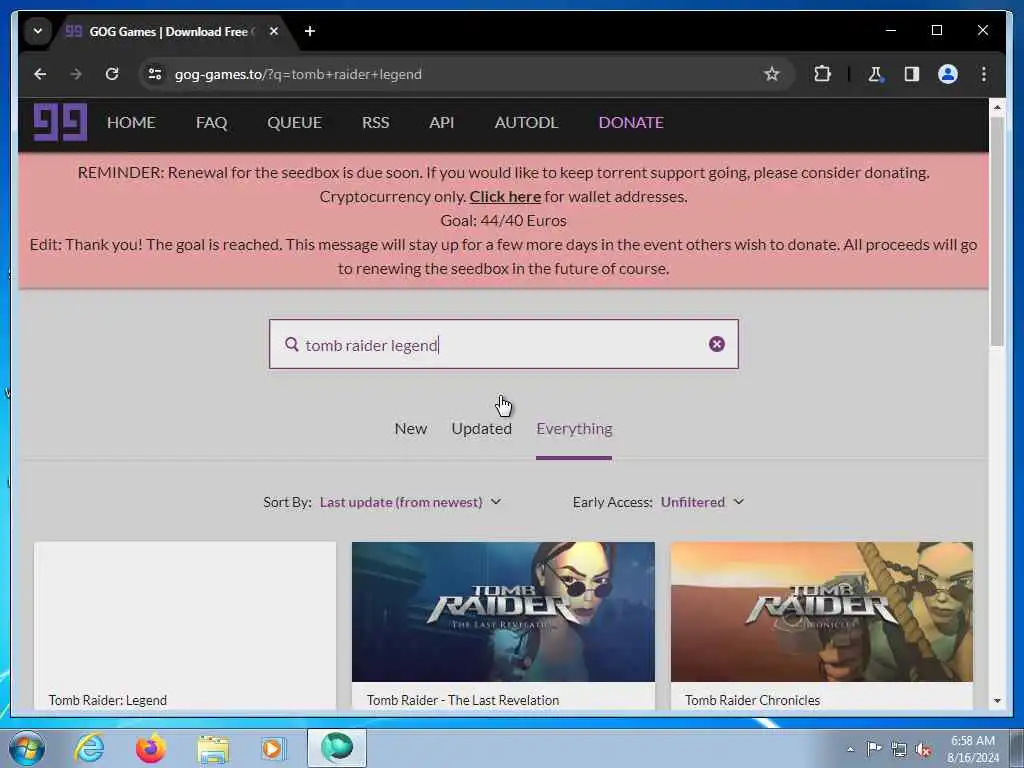The width and height of the screenshot is (1024, 768).
Task: Open Action Center flag tray icon
Action: (874, 748)
